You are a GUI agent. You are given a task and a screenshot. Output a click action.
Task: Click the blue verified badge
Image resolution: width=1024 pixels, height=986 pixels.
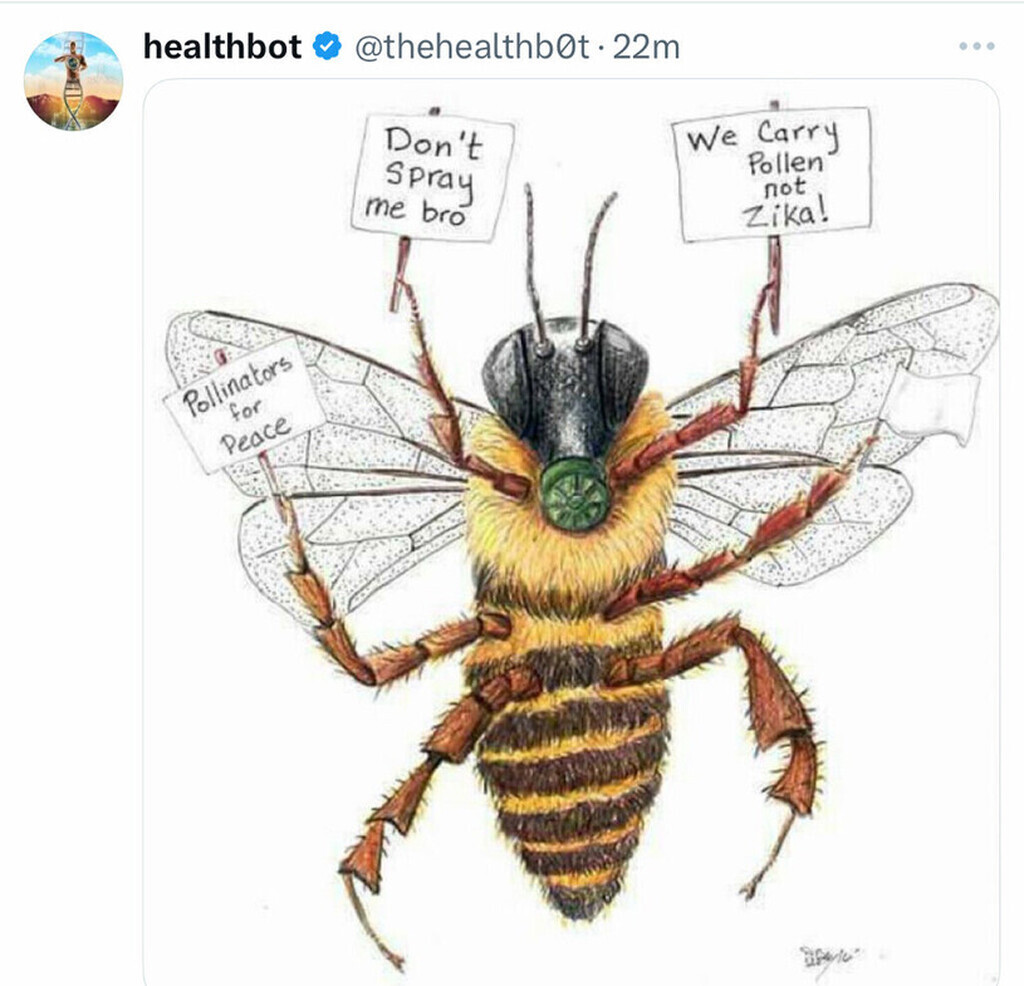click(x=327, y=46)
